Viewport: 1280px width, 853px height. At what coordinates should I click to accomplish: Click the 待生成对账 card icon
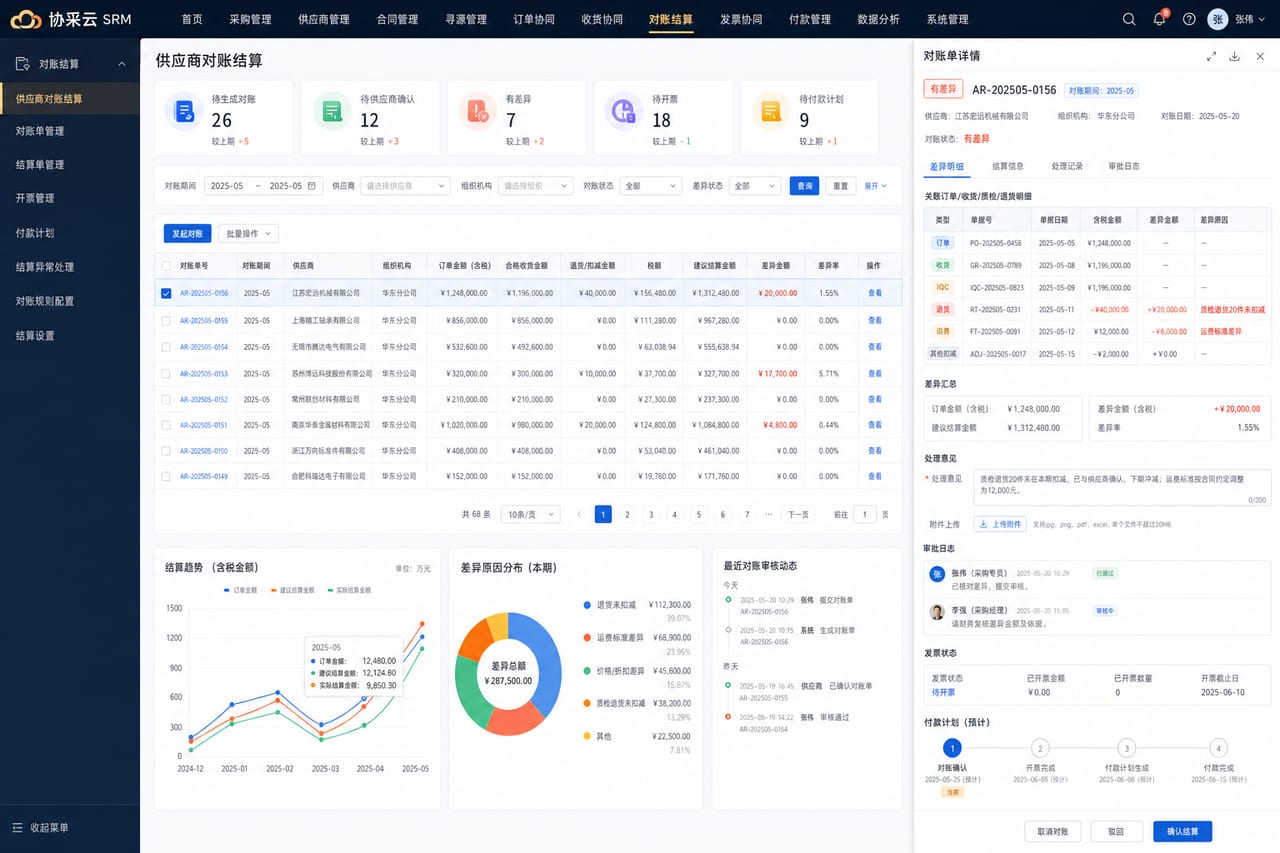pyautogui.click(x=184, y=111)
